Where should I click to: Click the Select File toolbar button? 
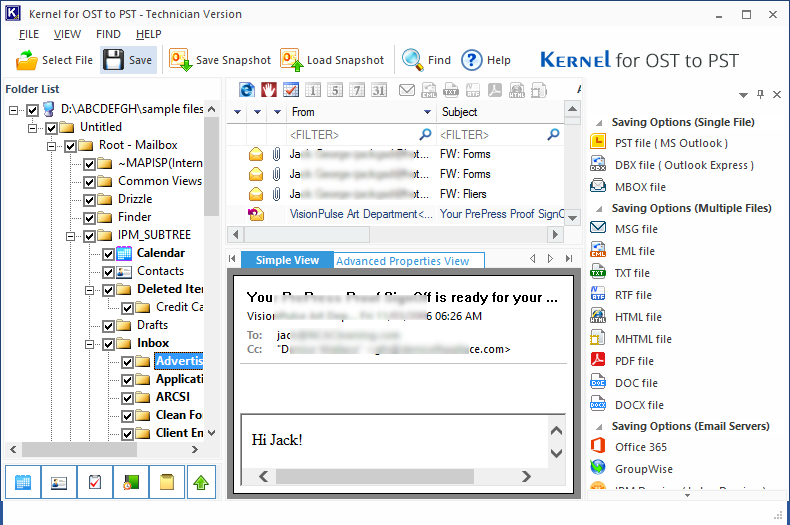(x=54, y=60)
